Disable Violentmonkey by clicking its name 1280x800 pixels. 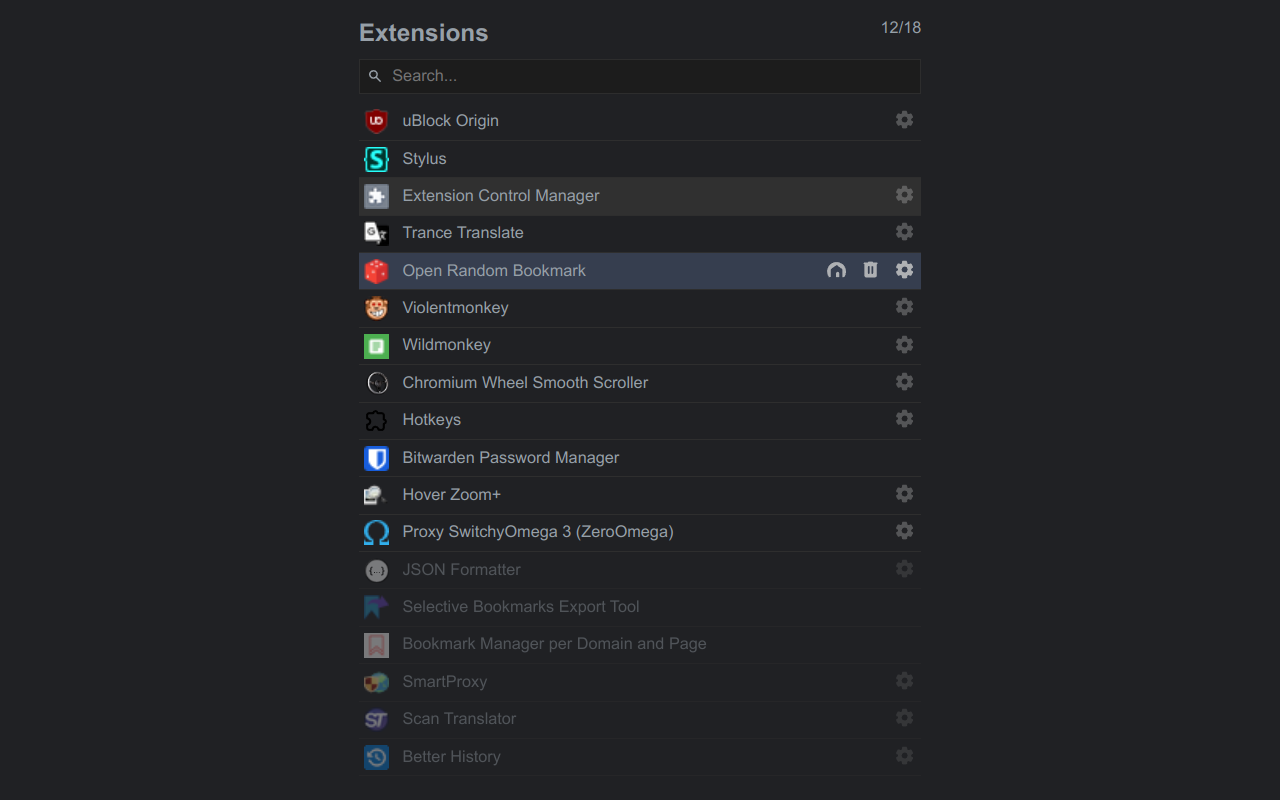455,308
